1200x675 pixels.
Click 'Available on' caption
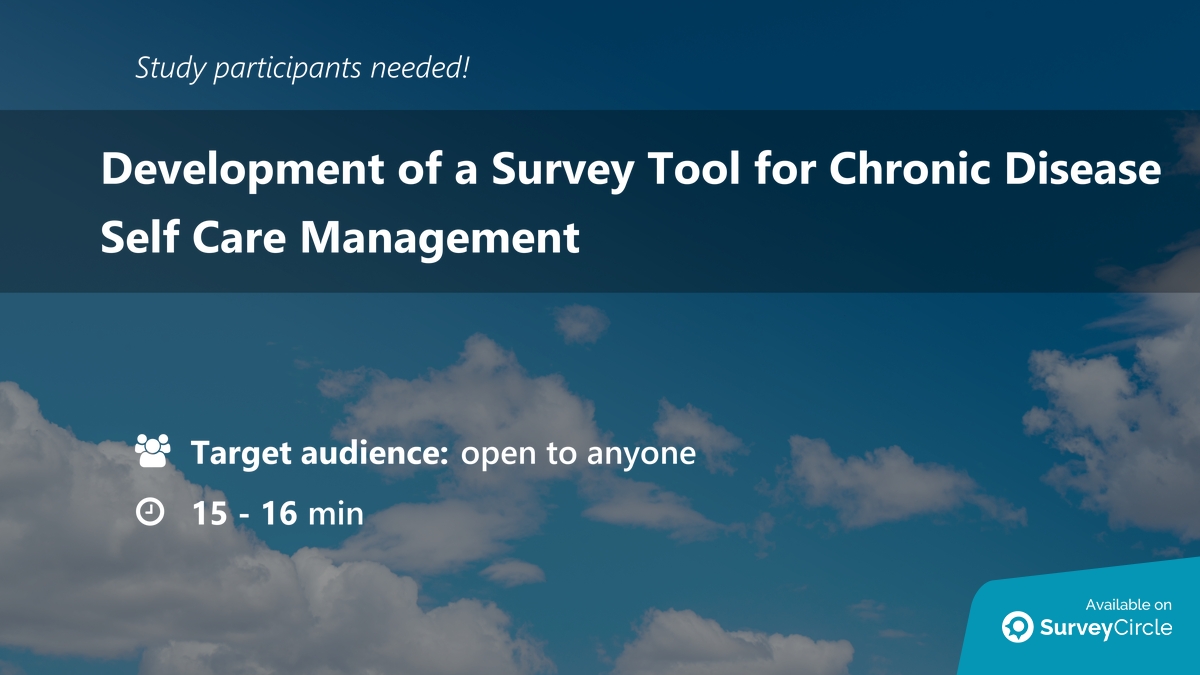(1129, 604)
